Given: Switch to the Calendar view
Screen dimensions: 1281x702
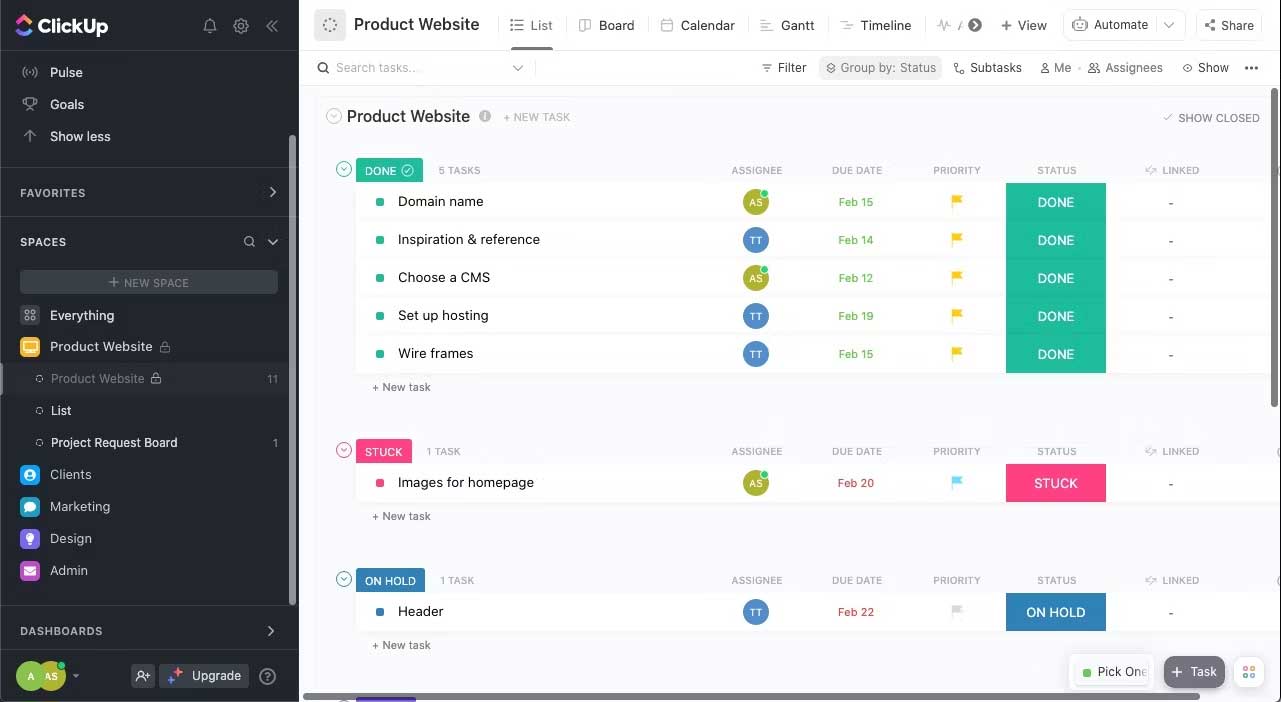Looking at the screenshot, I should click(707, 24).
